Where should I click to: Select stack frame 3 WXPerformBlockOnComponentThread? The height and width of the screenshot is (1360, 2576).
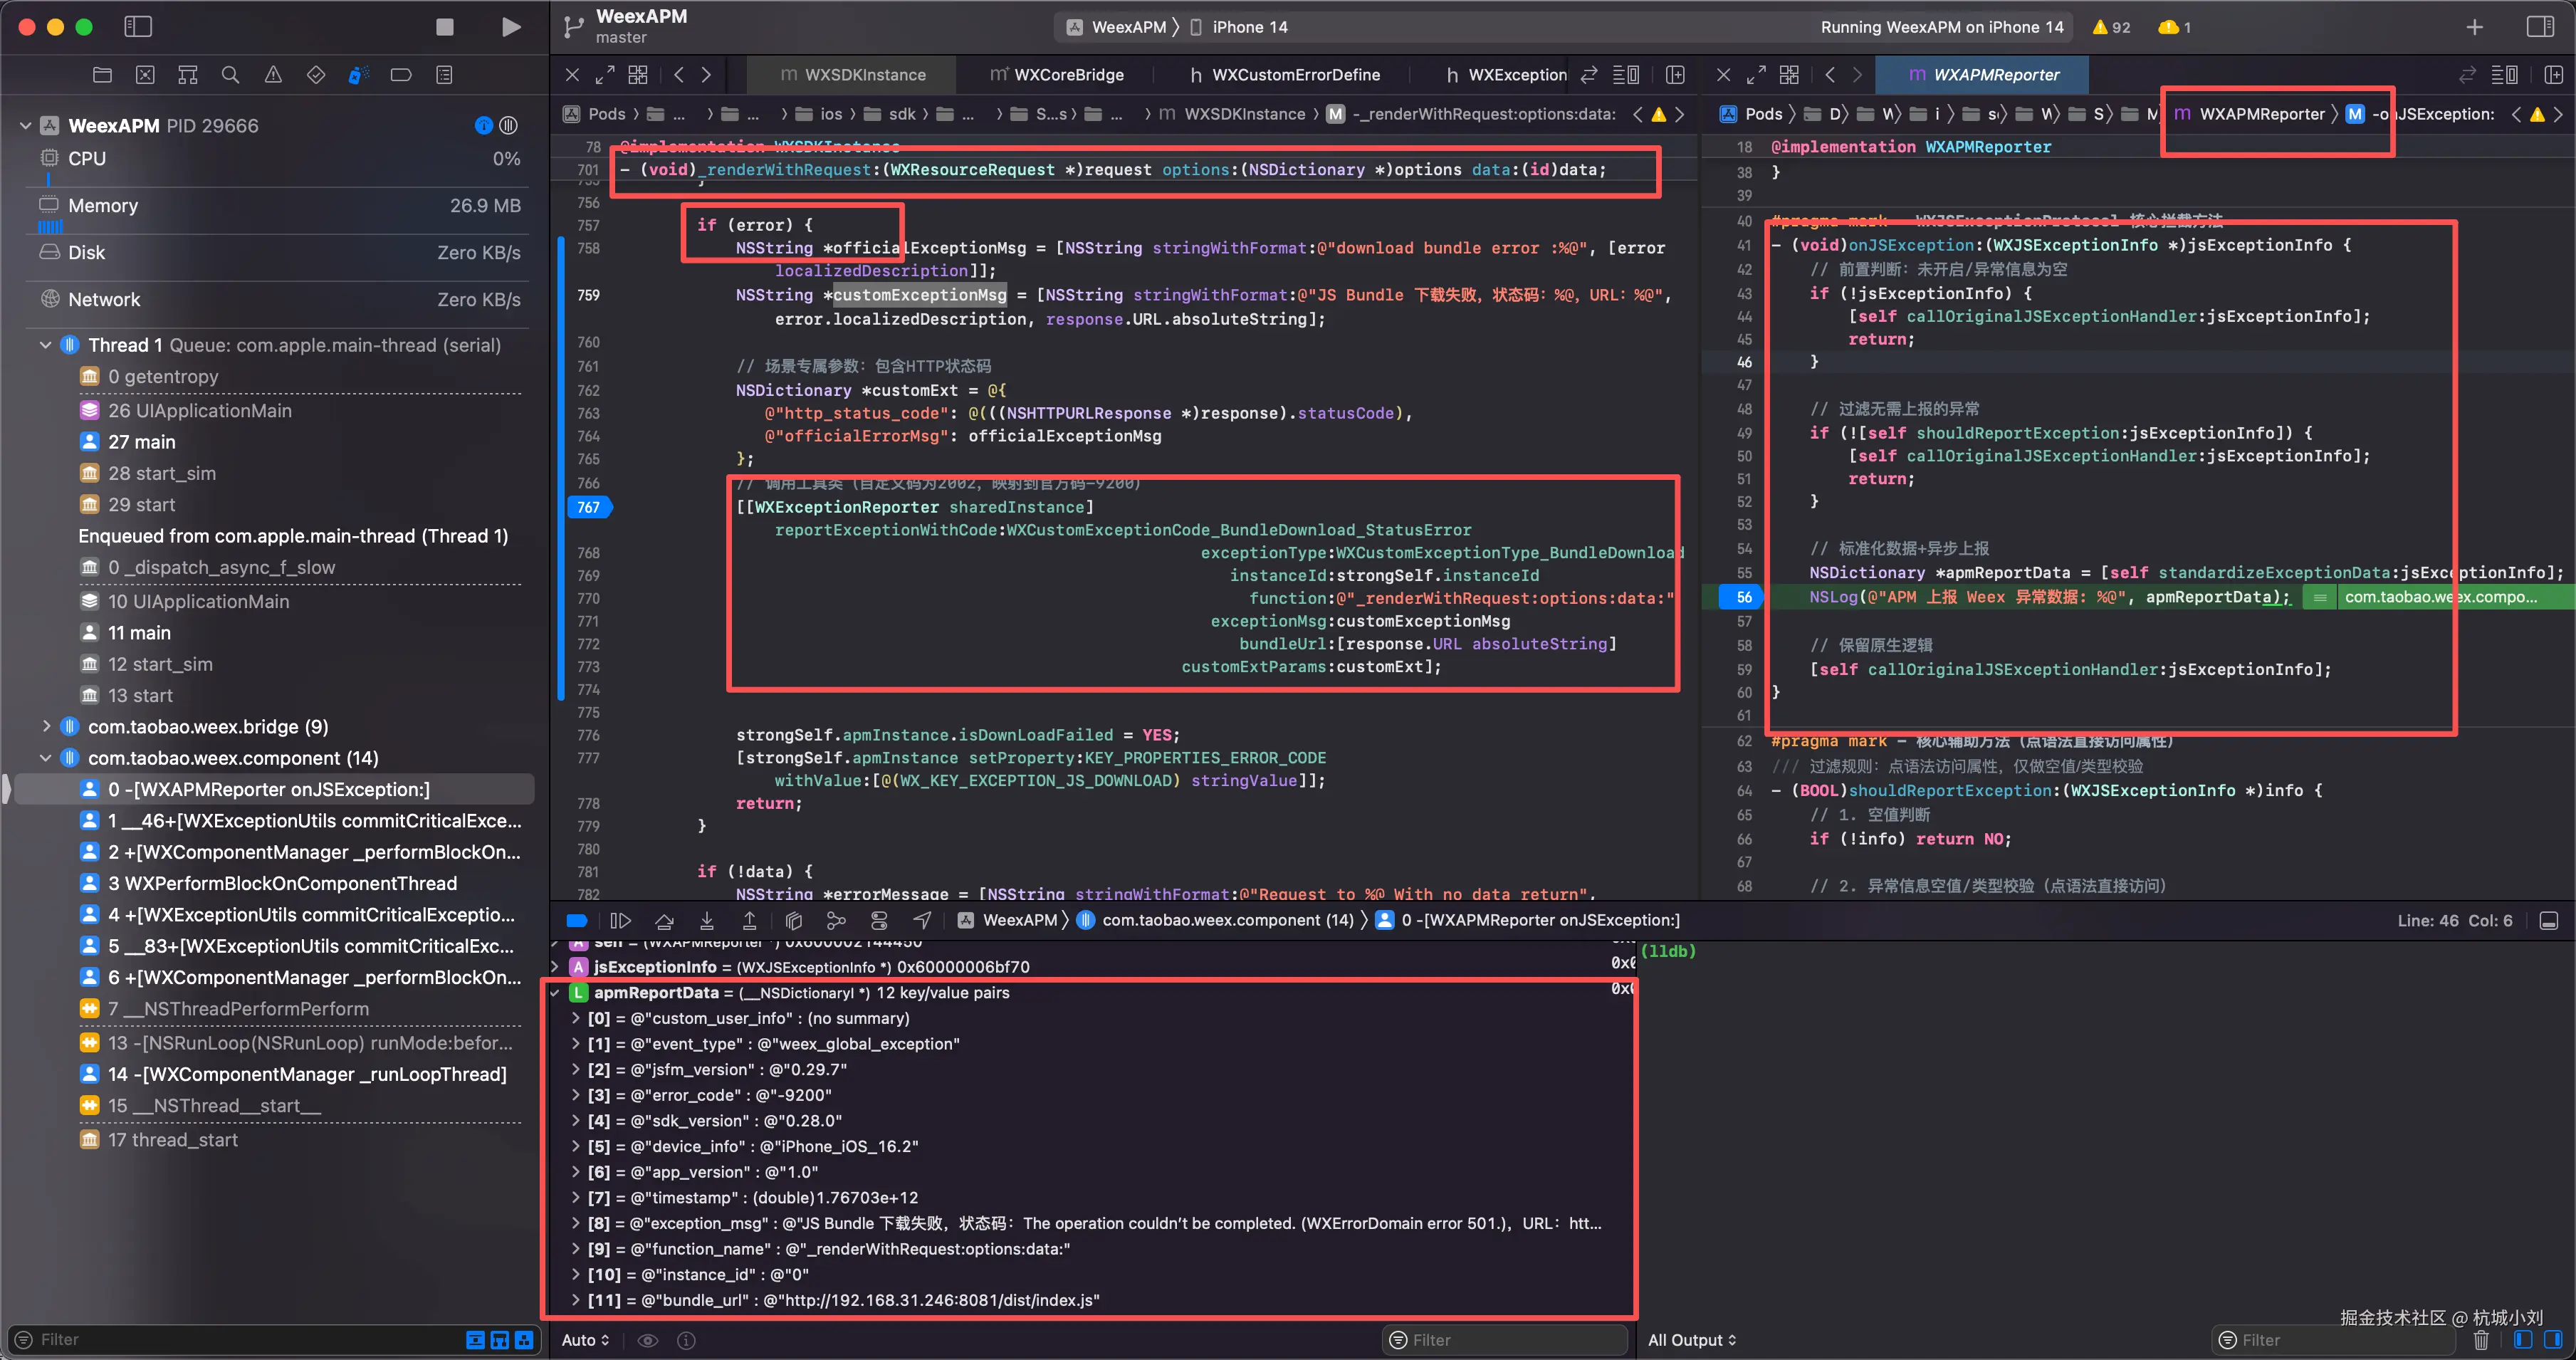coord(282,883)
